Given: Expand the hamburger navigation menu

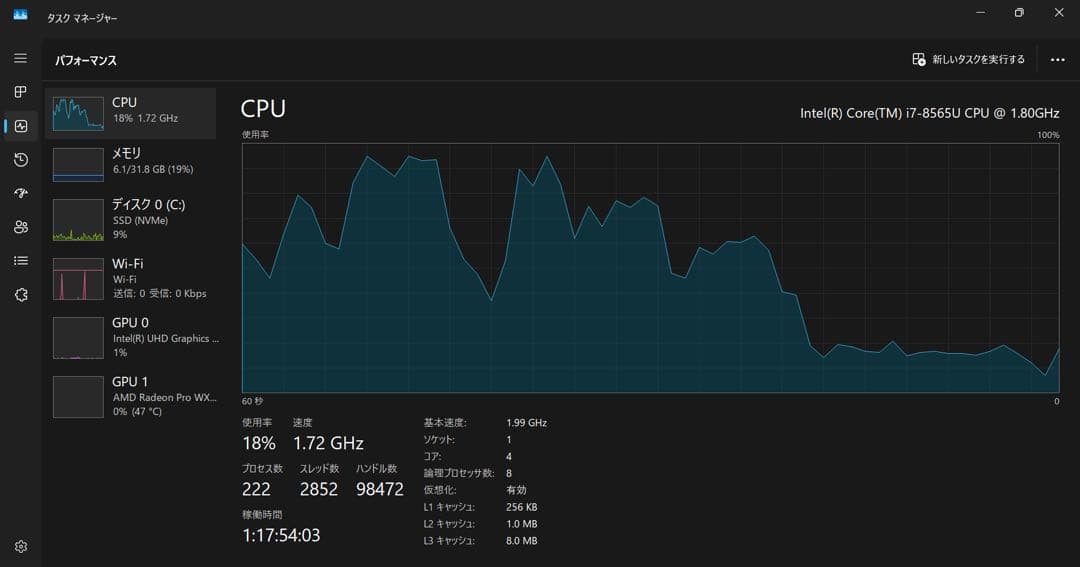Looking at the screenshot, I should [21, 58].
